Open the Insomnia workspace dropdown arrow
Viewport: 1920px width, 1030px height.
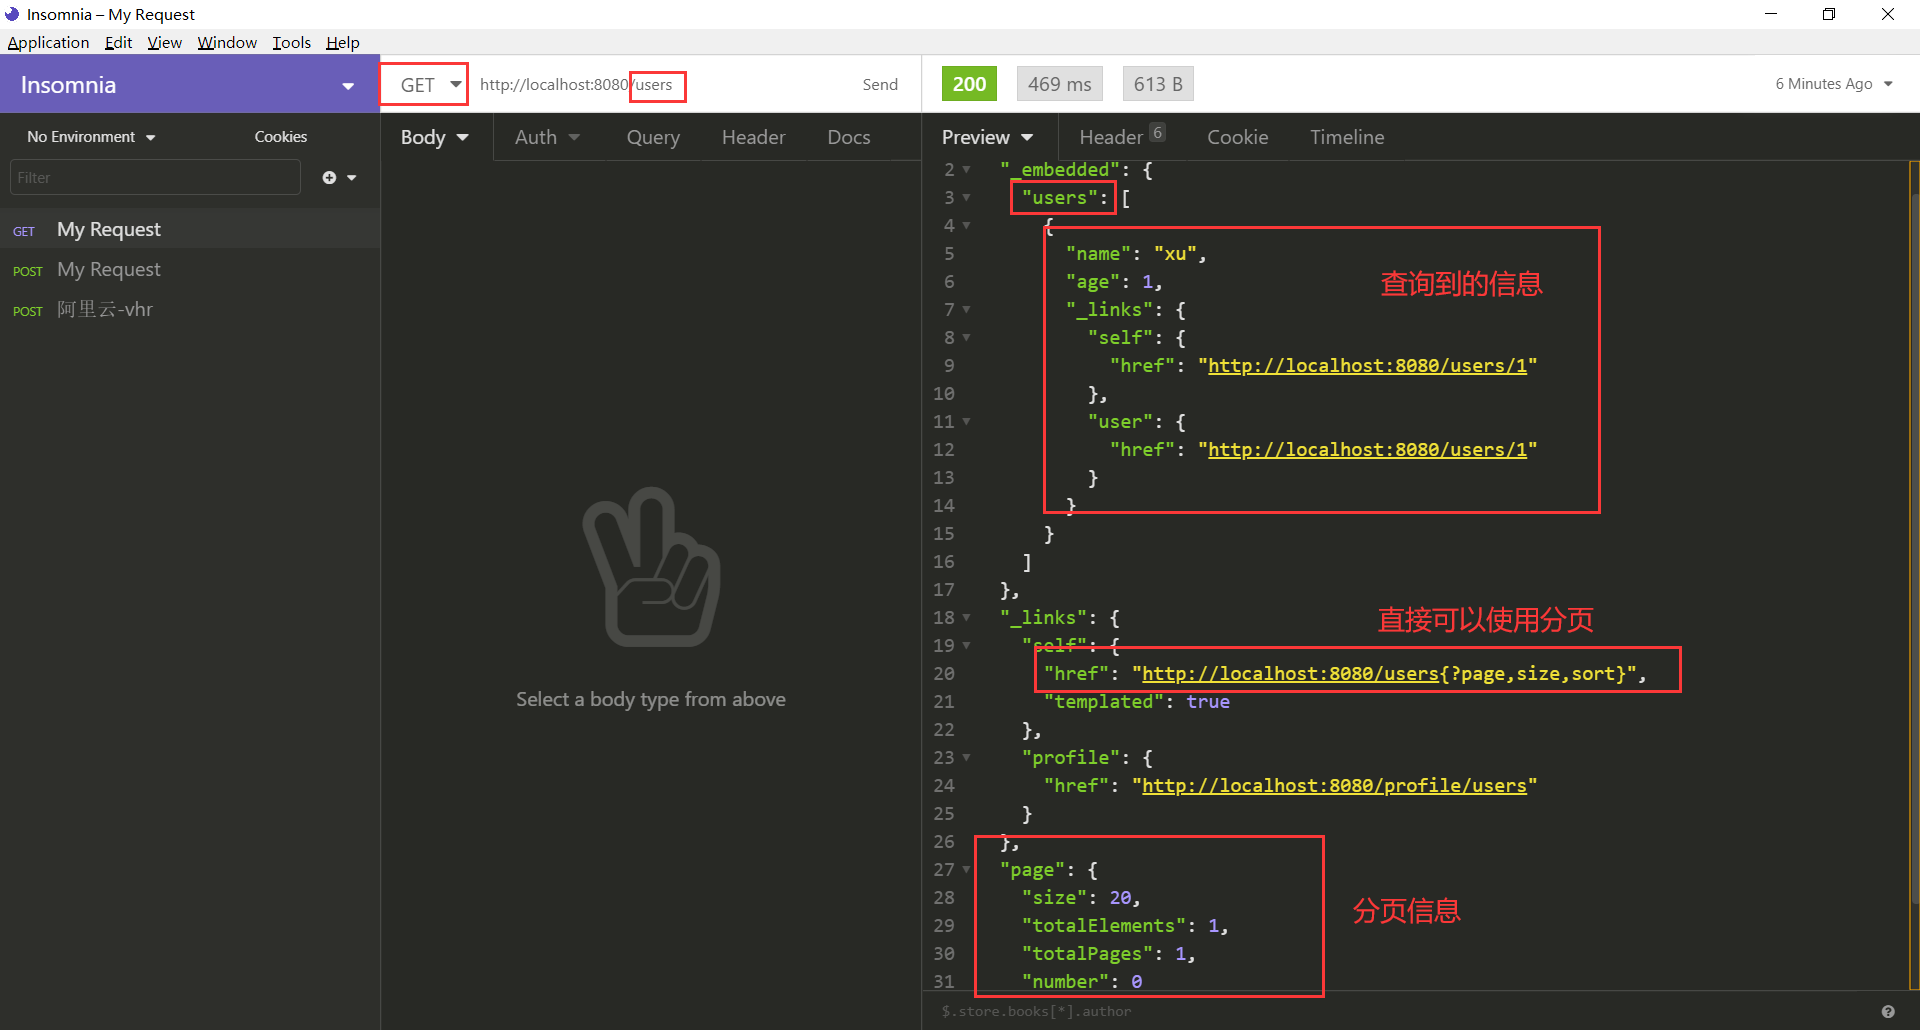click(348, 86)
